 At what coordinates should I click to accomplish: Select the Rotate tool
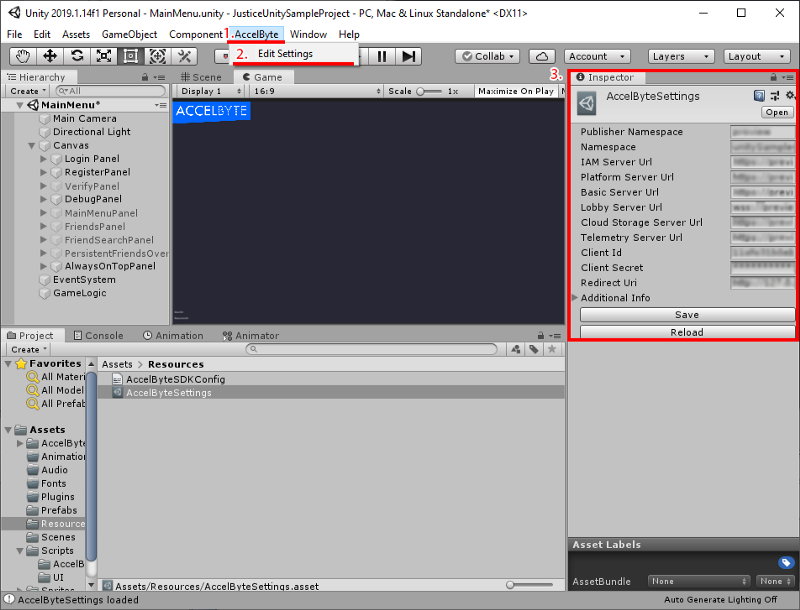(77, 56)
